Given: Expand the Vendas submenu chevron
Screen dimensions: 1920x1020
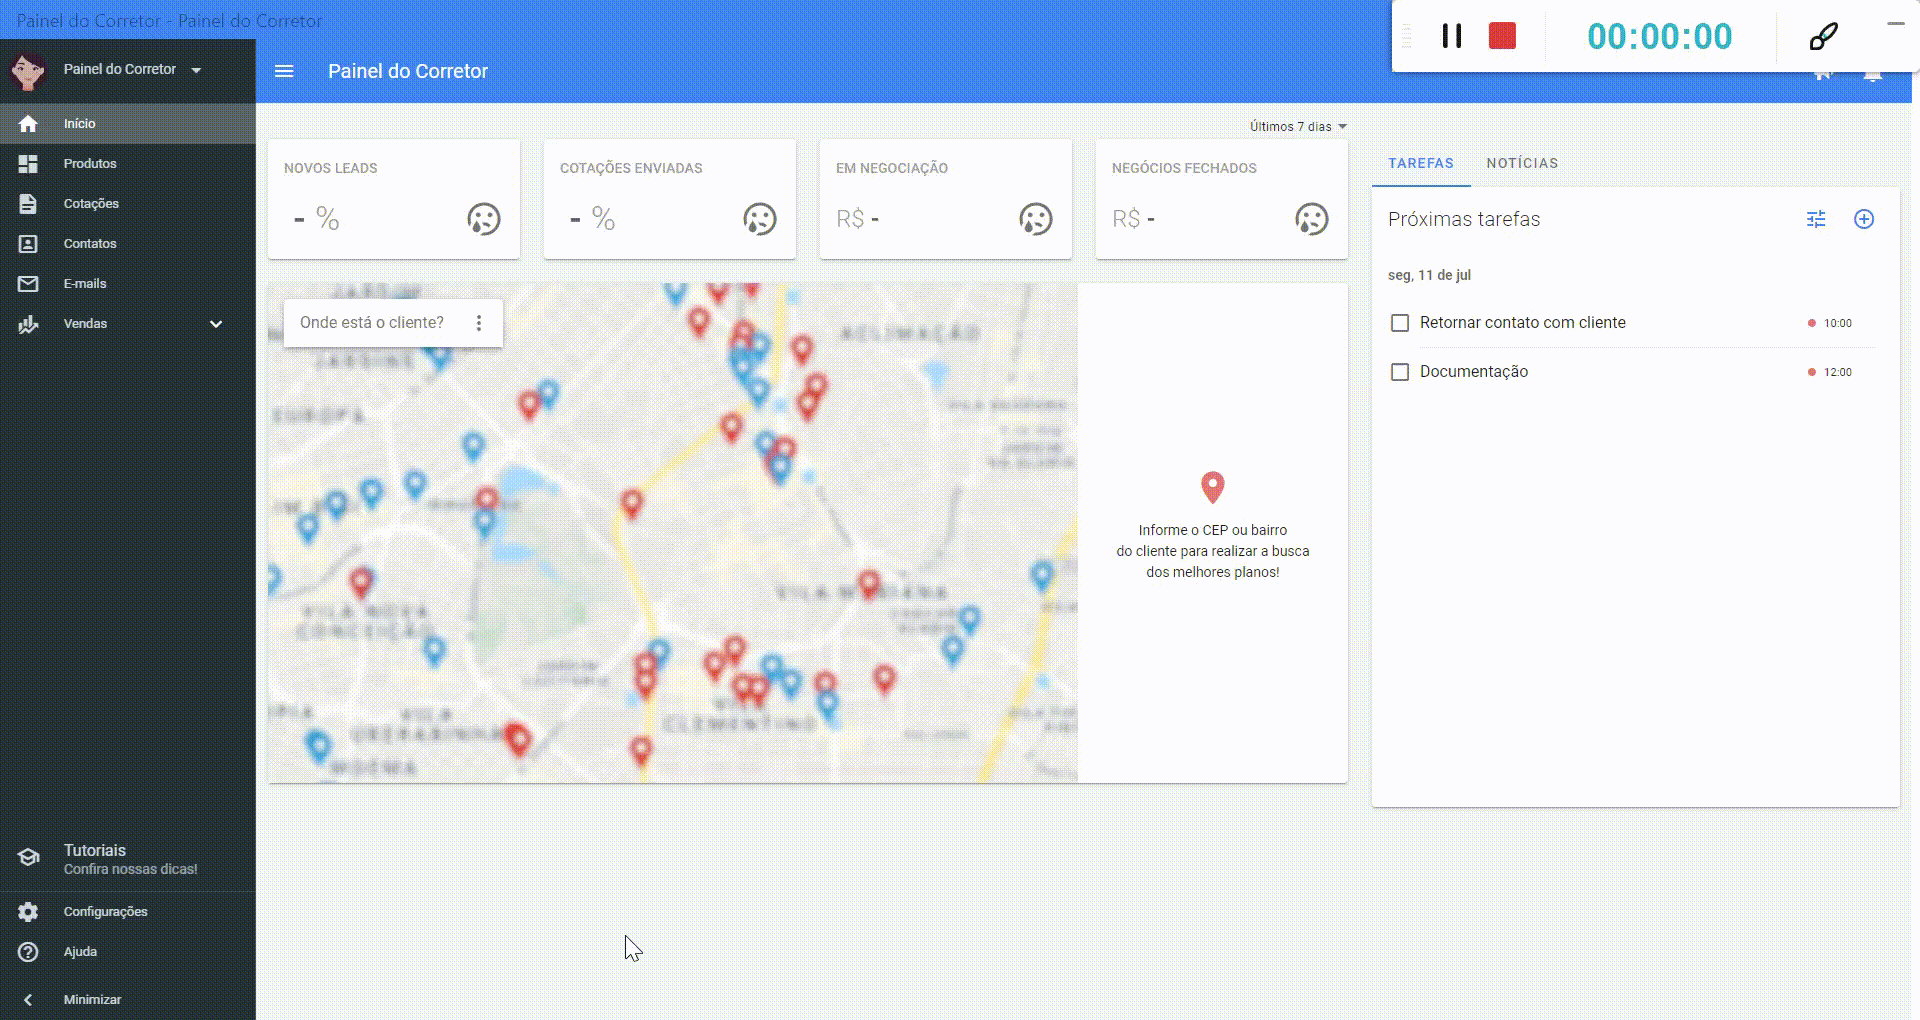Looking at the screenshot, I should point(216,324).
